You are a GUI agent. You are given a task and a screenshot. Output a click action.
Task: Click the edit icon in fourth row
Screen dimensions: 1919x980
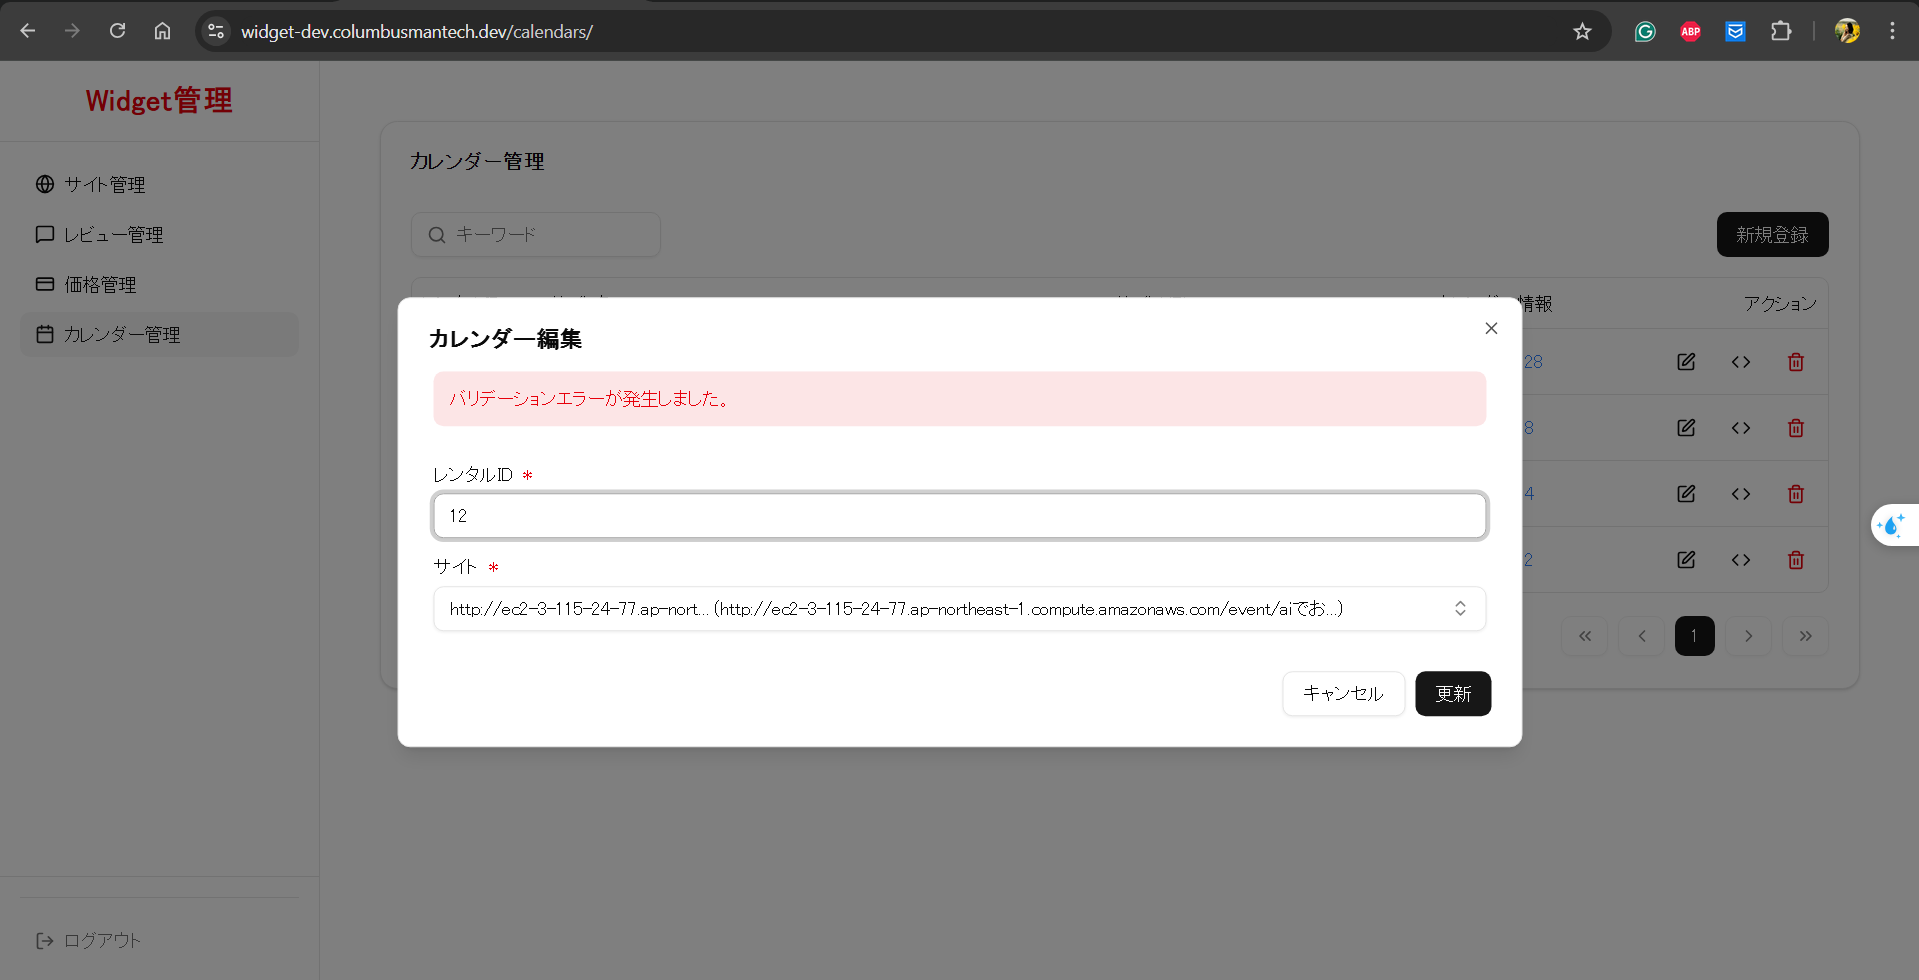tap(1686, 560)
